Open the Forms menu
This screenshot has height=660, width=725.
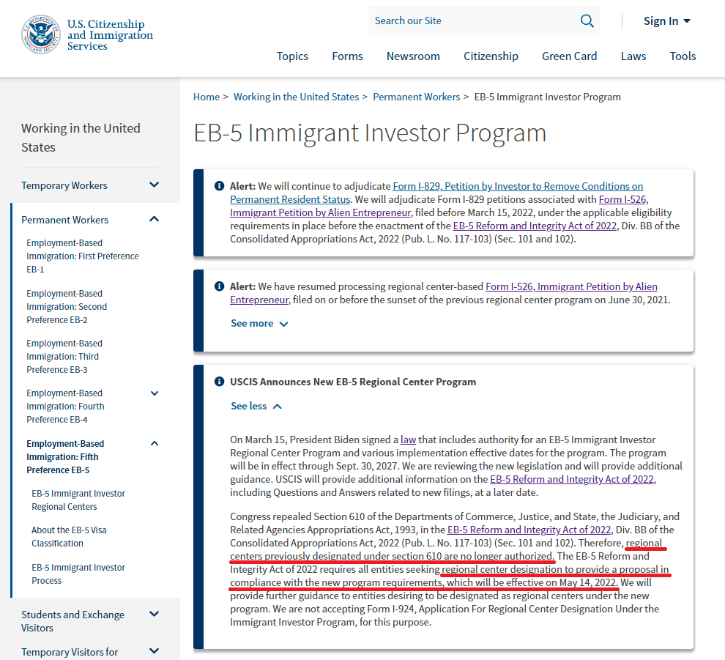click(x=347, y=56)
